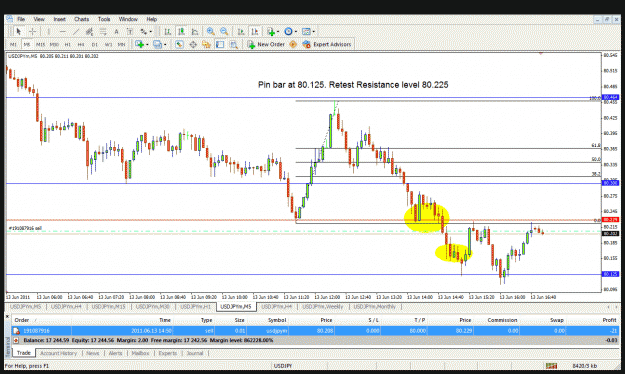625x374 pixels.
Task: Toggle the Expert Advisors button
Action: point(327,44)
